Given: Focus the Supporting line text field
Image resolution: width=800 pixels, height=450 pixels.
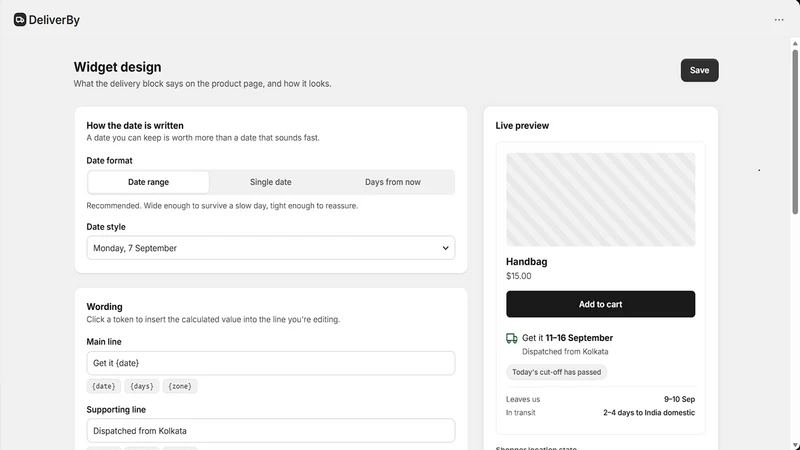Looking at the screenshot, I should [x=270, y=431].
